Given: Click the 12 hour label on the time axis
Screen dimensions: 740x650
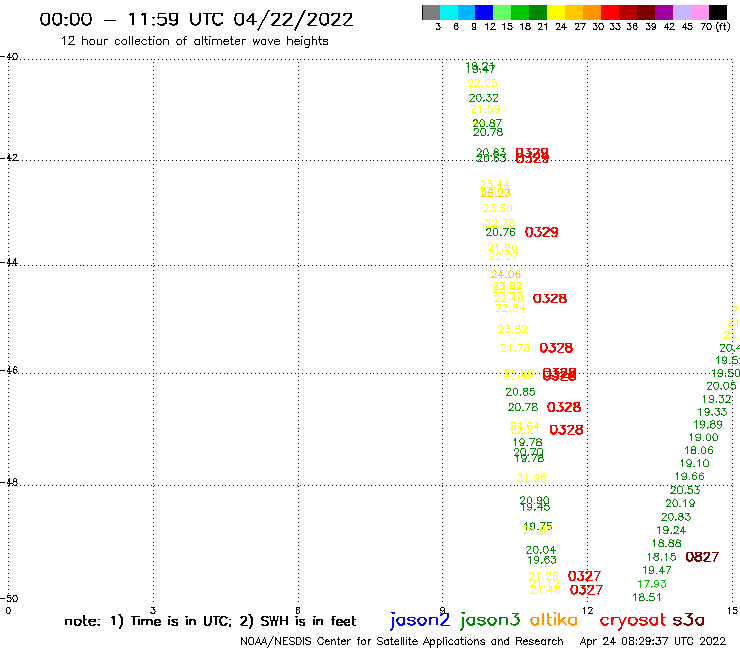Looking at the screenshot, I should click(x=587, y=611).
